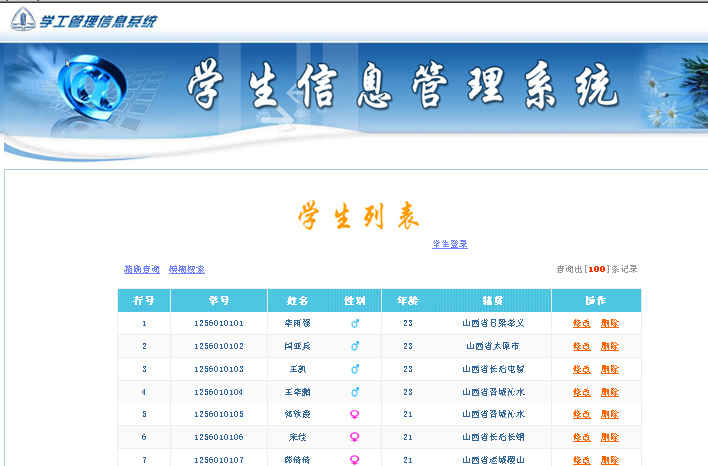The width and height of the screenshot is (708, 466).
Task: Click the 姓名 column header
Action: coord(298,300)
